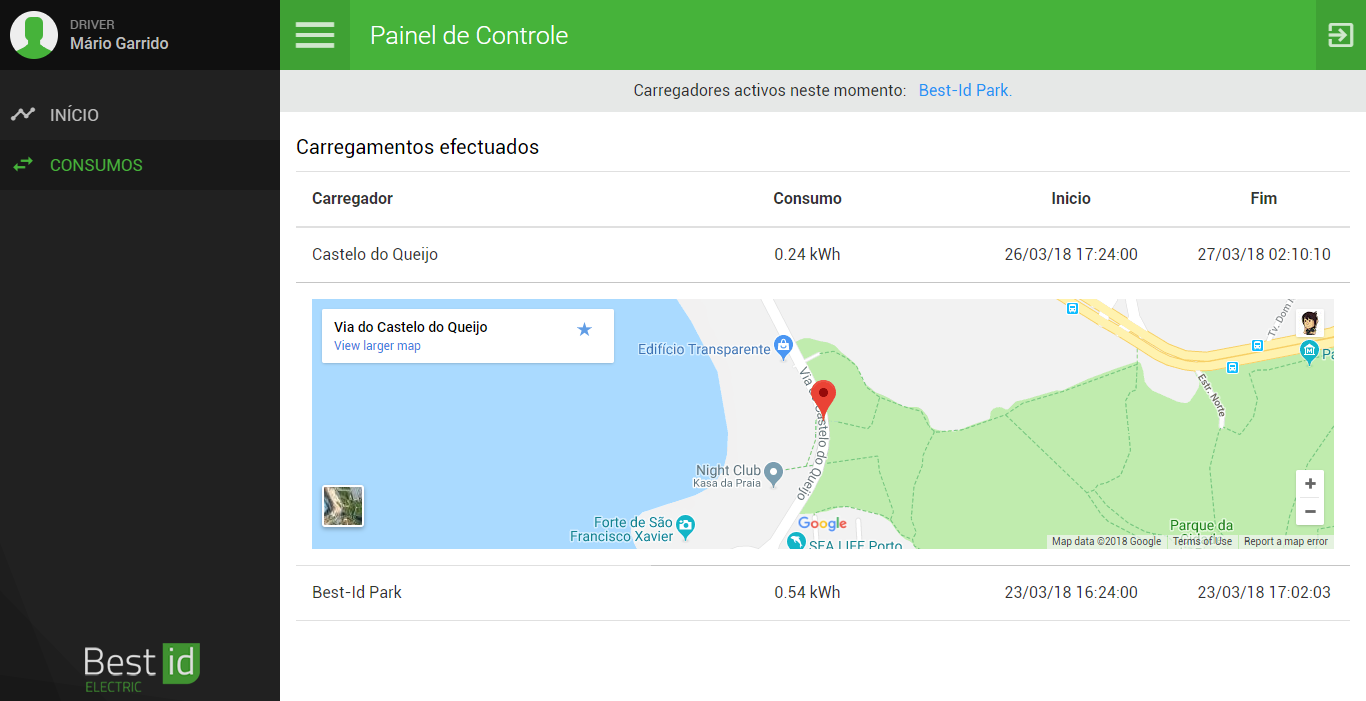The image size is (1366, 701).
Task: Open the Best-Id Park active charger link
Action: pyautogui.click(x=965, y=90)
